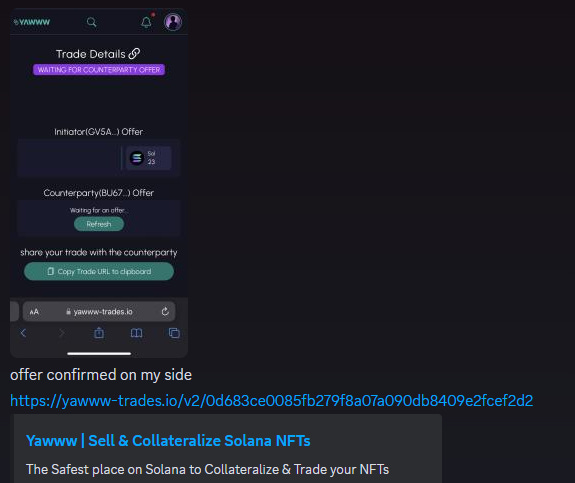Open the attached trade screenshot image
575x483 pixels.
[x=99, y=183]
